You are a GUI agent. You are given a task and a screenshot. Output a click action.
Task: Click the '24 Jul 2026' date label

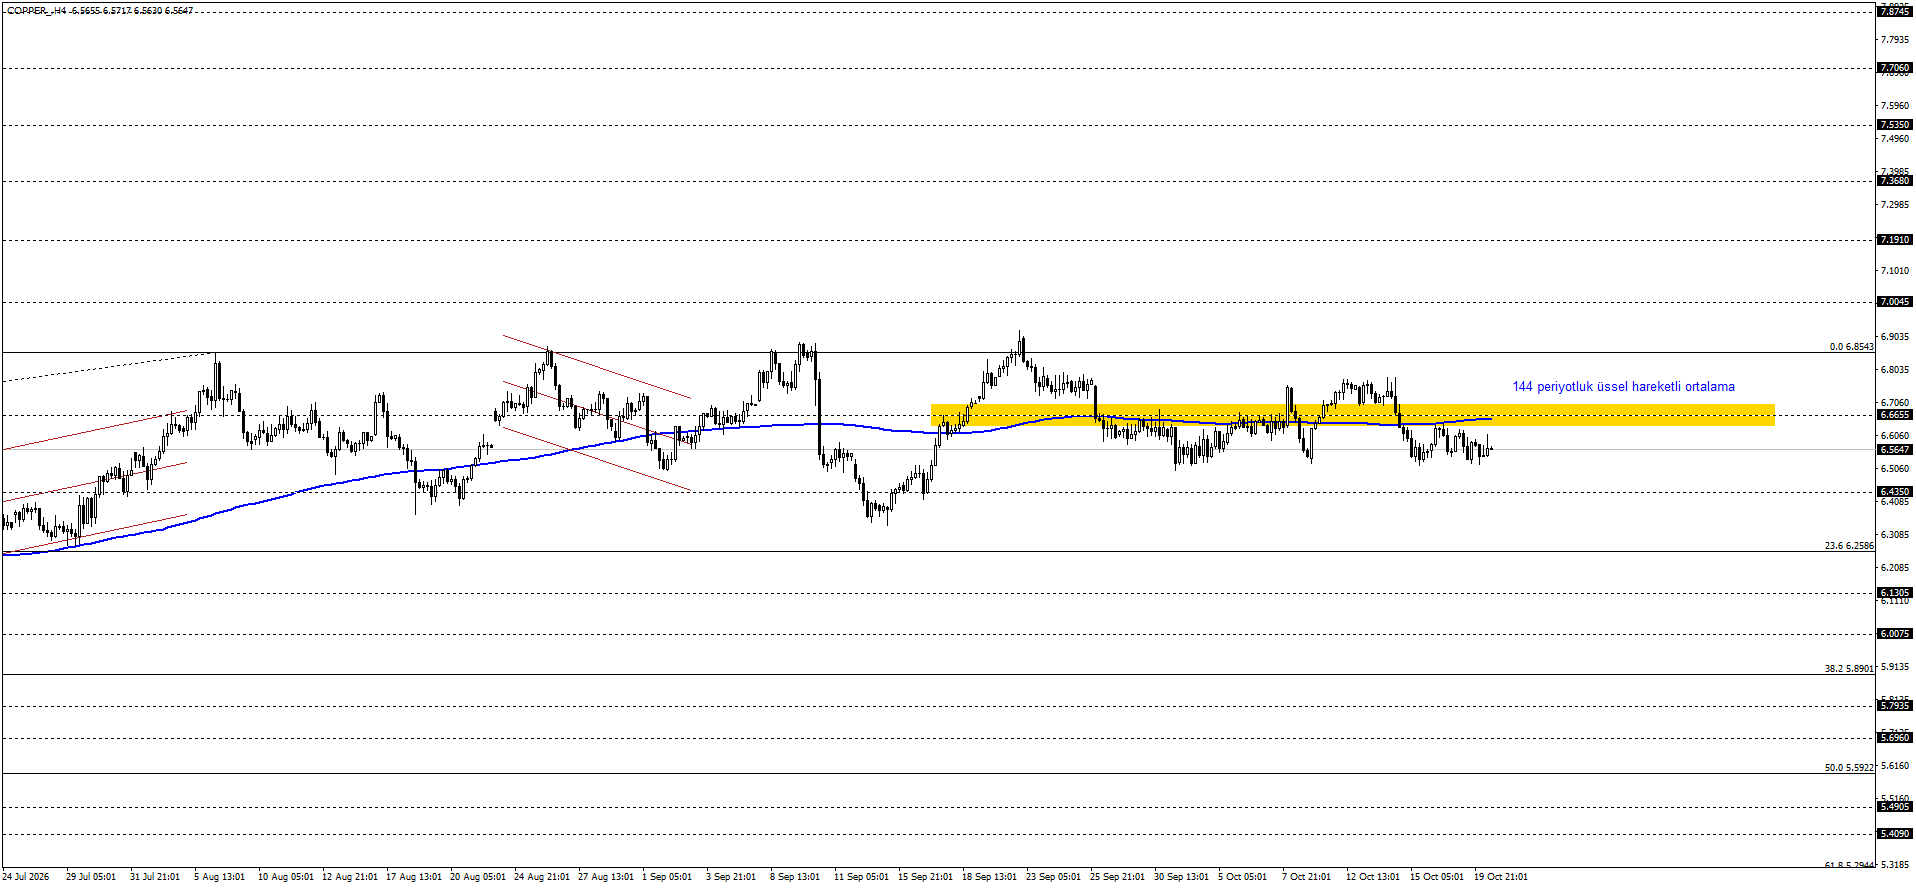point(26,877)
